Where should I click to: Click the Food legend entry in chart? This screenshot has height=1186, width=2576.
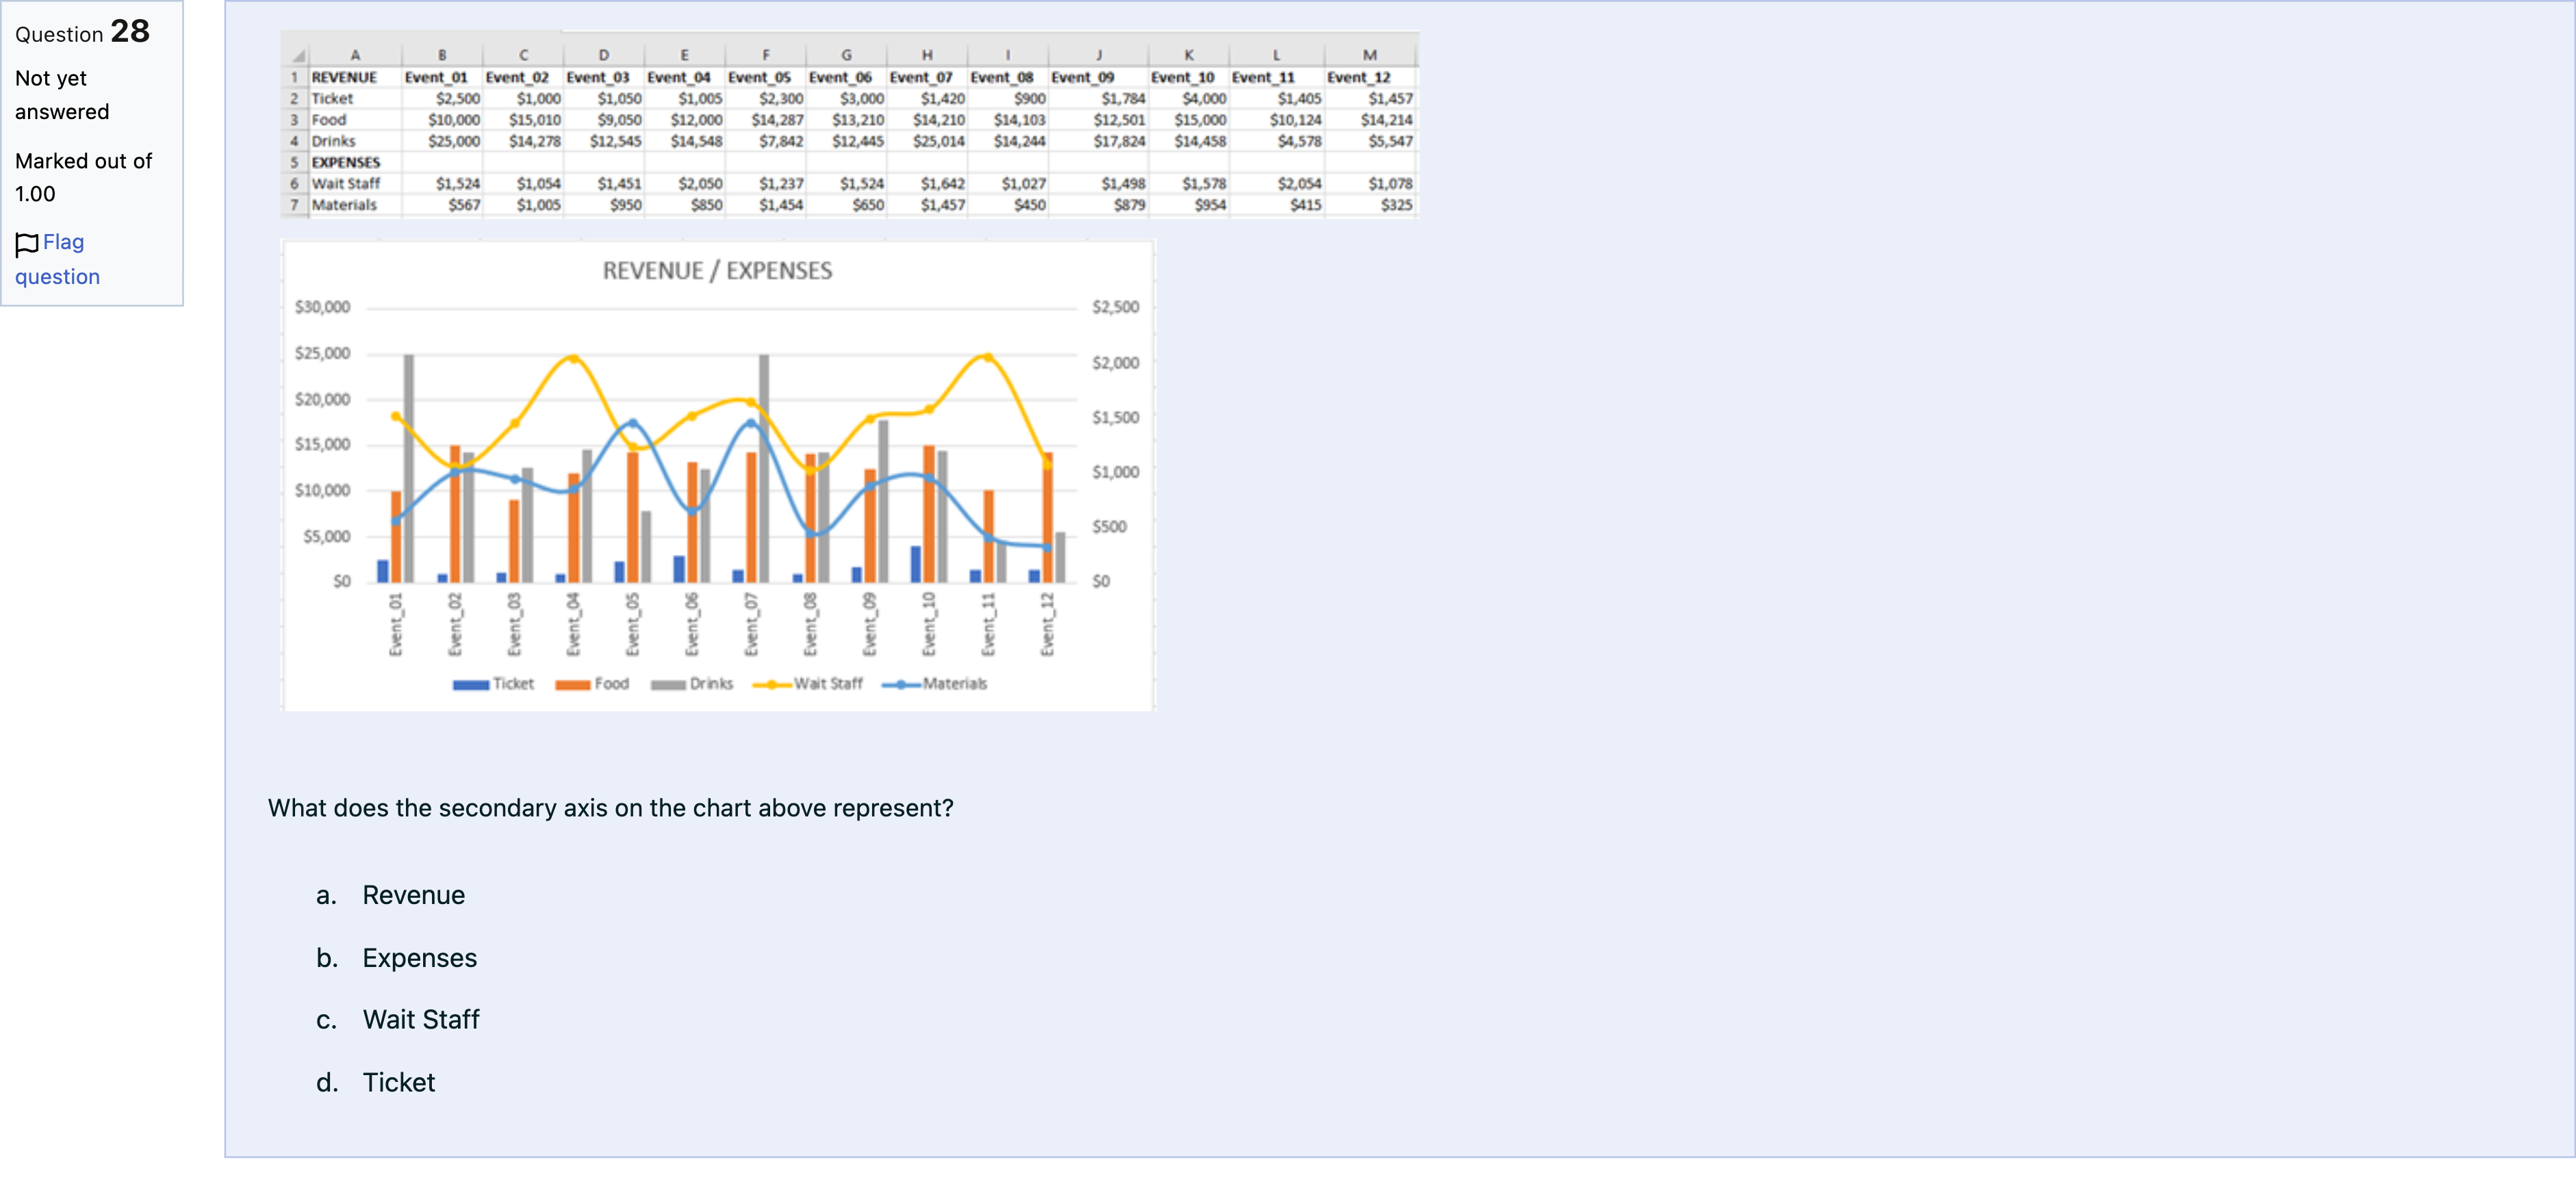click(592, 684)
